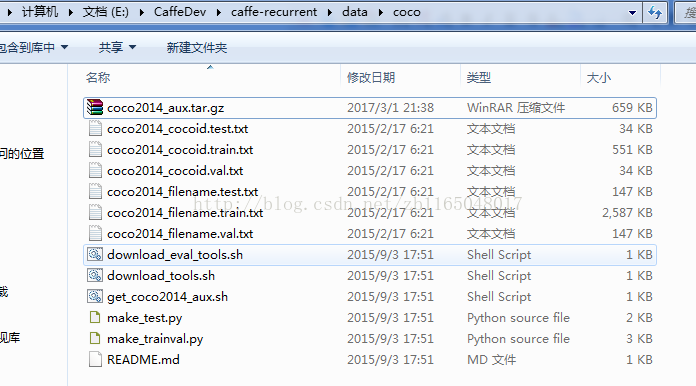Open the 共享 dropdown menu
Screen dimensions: 696x386
coord(117,47)
